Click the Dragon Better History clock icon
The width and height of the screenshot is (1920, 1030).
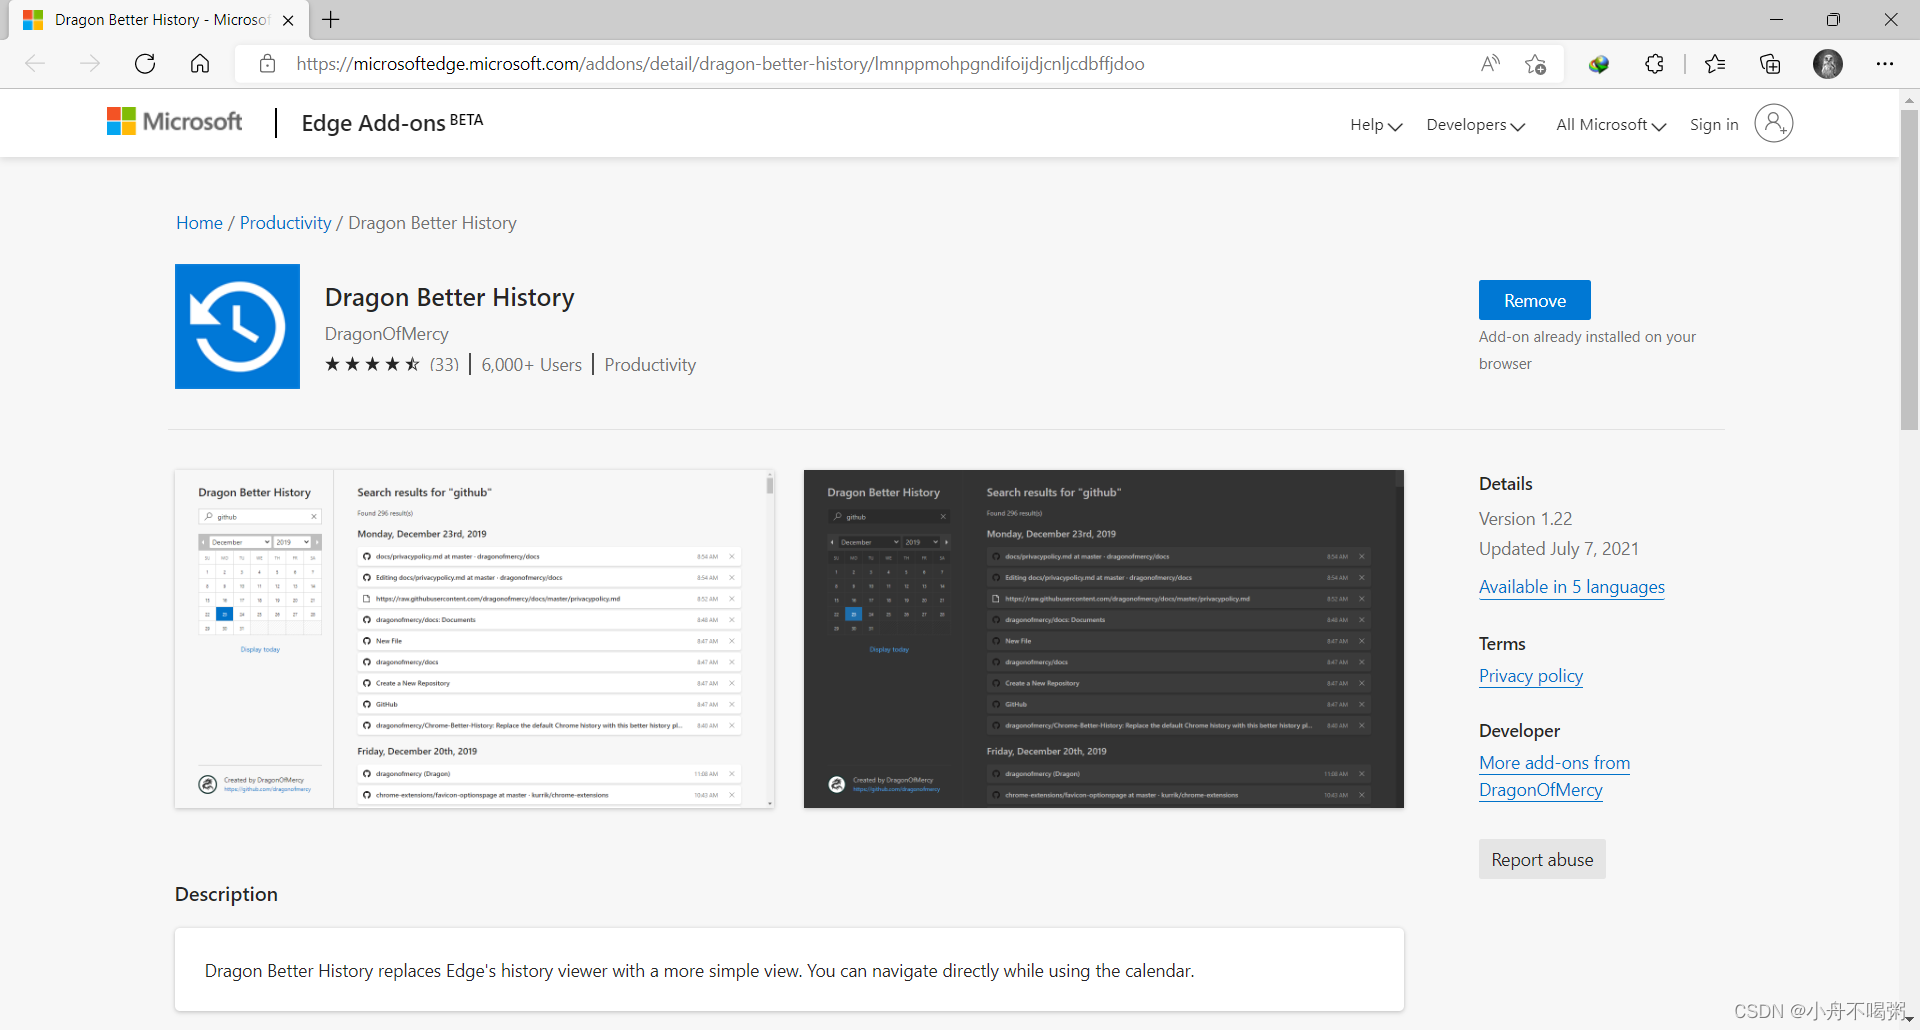(x=237, y=326)
